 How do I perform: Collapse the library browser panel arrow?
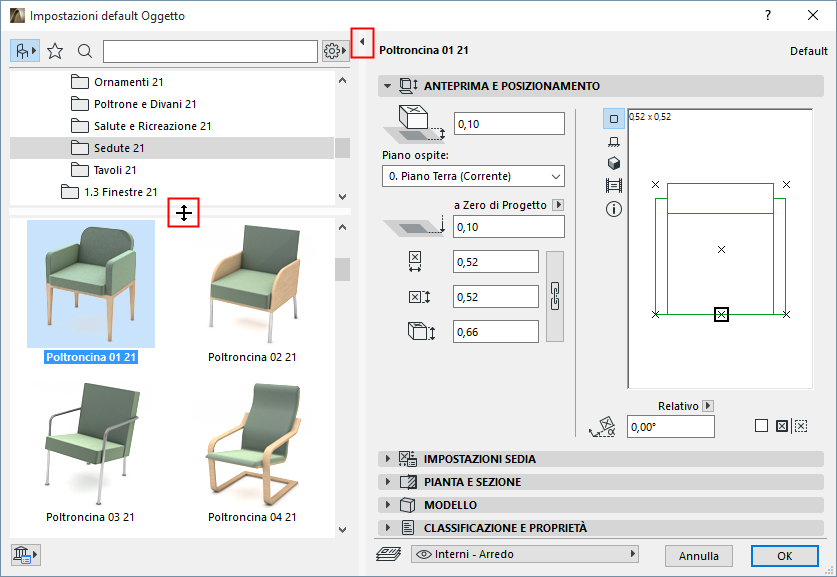pos(362,42)
